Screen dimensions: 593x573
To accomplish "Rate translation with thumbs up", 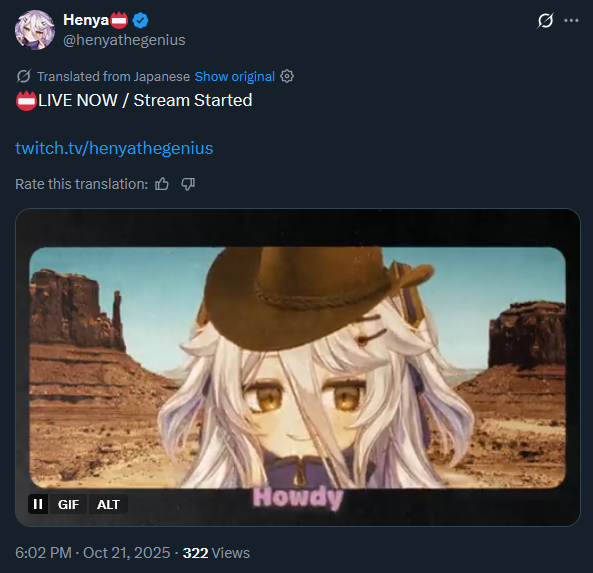I will (162, 184).
